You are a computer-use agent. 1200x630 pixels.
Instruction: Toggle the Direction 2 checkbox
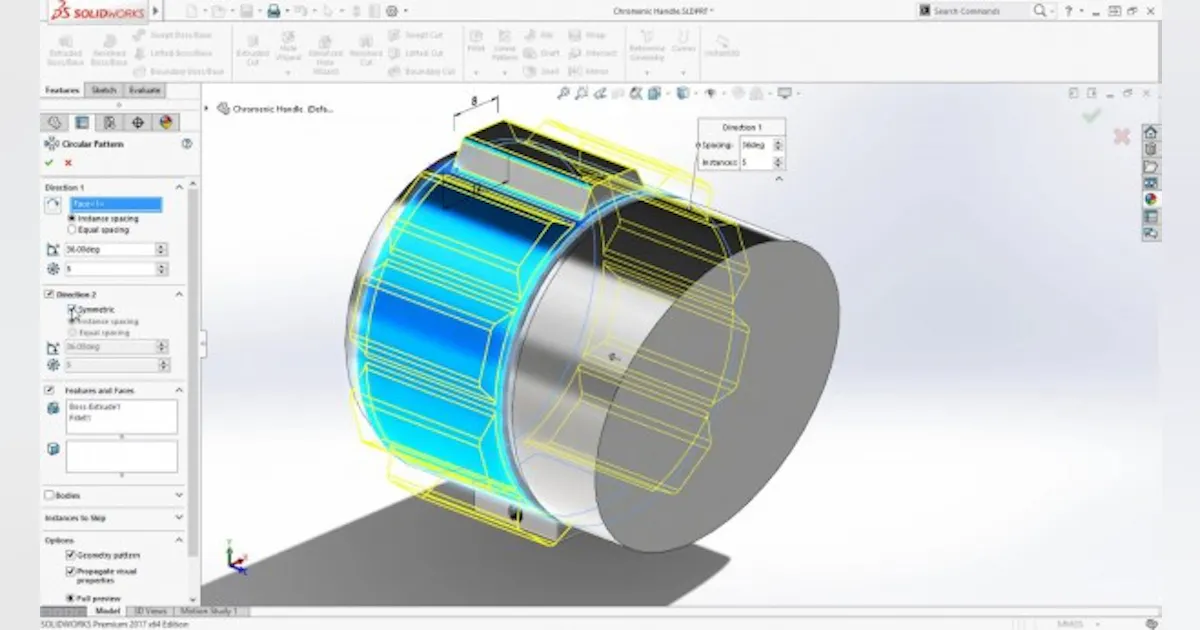pos(49,294)
